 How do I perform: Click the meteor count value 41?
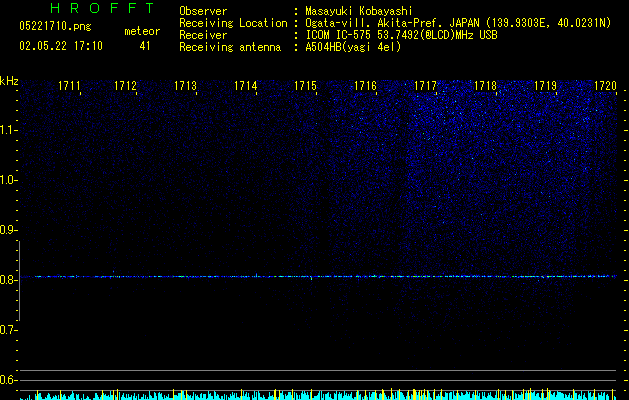coord(145,46)
